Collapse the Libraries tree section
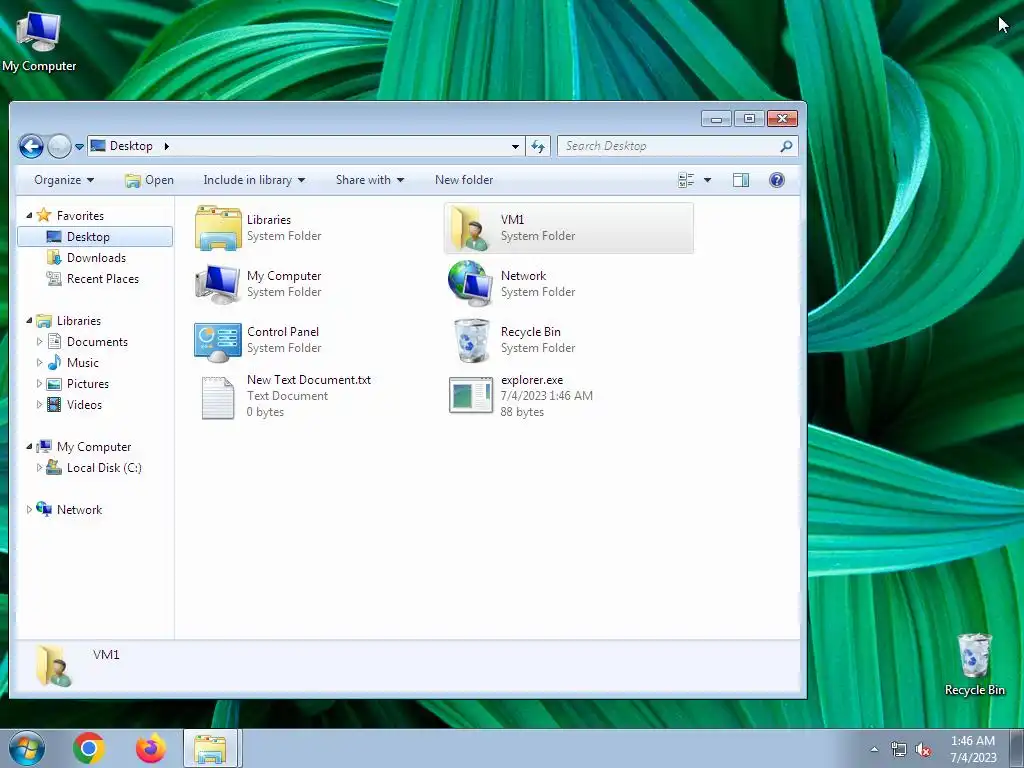 [x=29, y=320]
